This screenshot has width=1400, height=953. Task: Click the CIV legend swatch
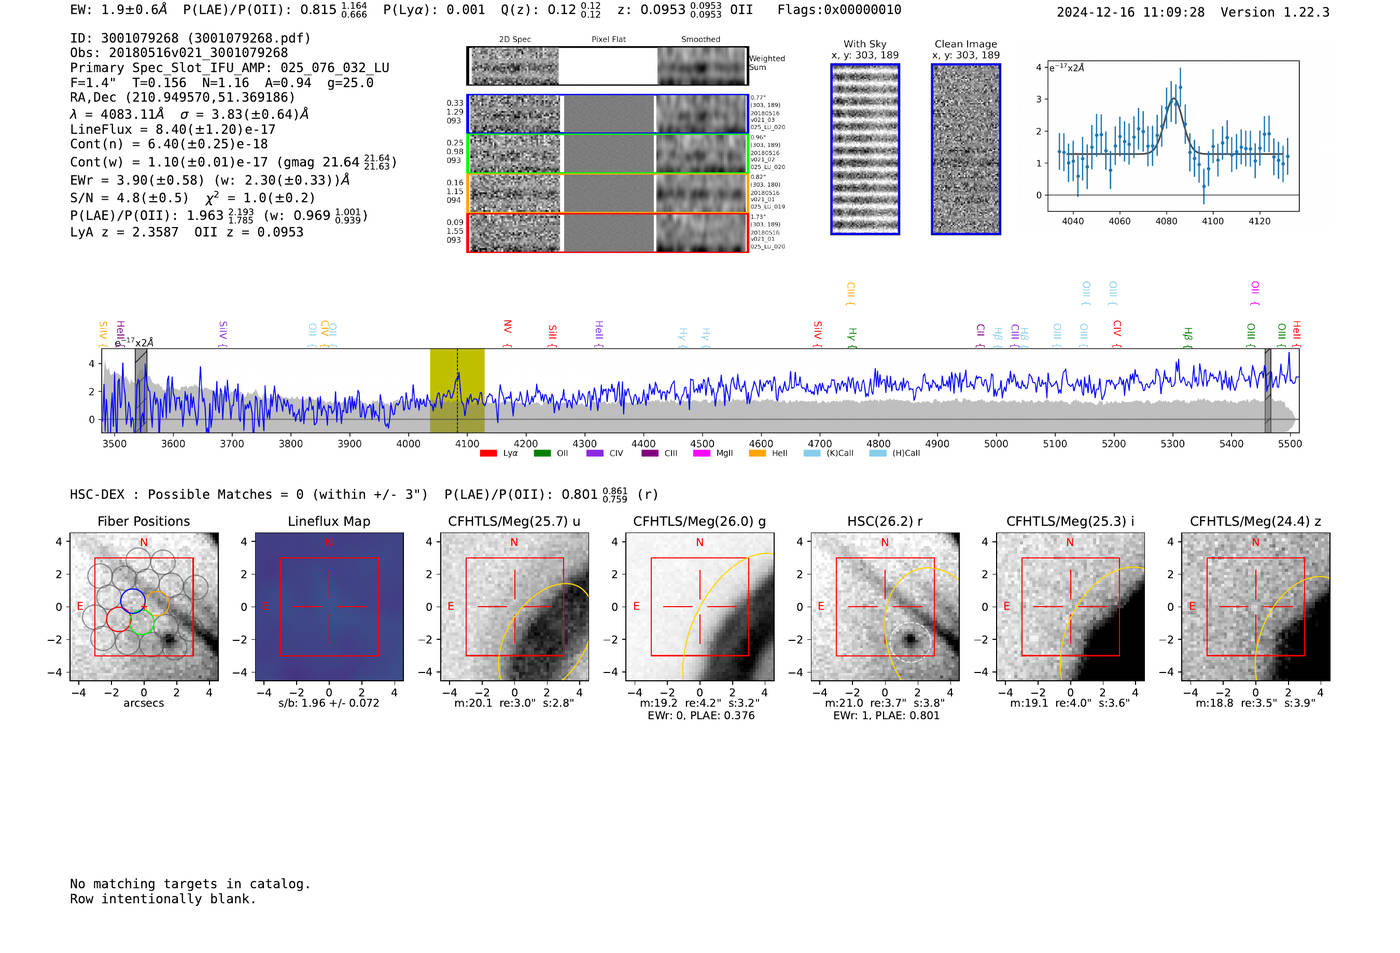tap(595, 453)
